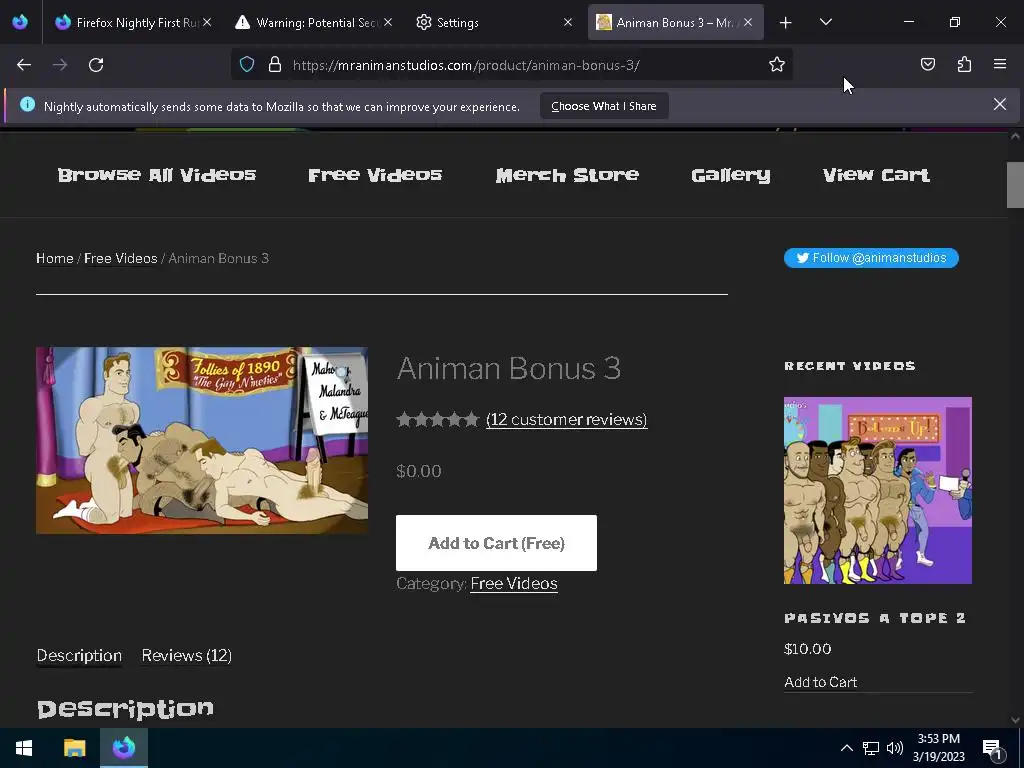This screenshot has width=1024, height=768.
Task: Switch to the Description tab
Action: [79, 655]
